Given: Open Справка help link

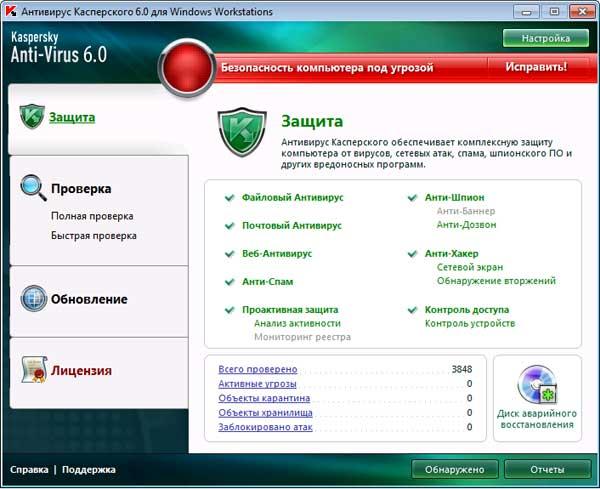Looking at the screenshot, I should [x=29, y=470].
